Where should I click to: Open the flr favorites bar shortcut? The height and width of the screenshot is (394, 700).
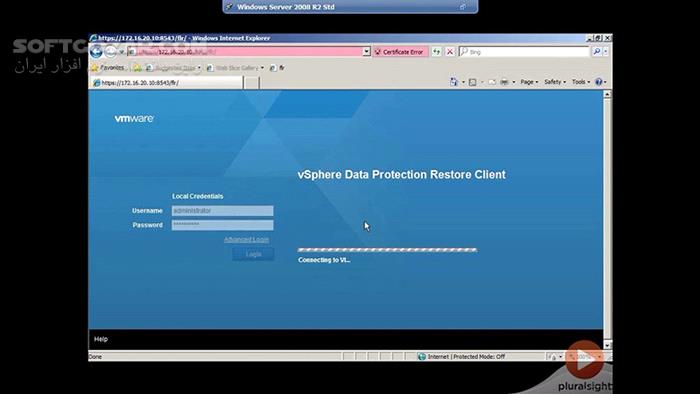[x=277, y=68]
